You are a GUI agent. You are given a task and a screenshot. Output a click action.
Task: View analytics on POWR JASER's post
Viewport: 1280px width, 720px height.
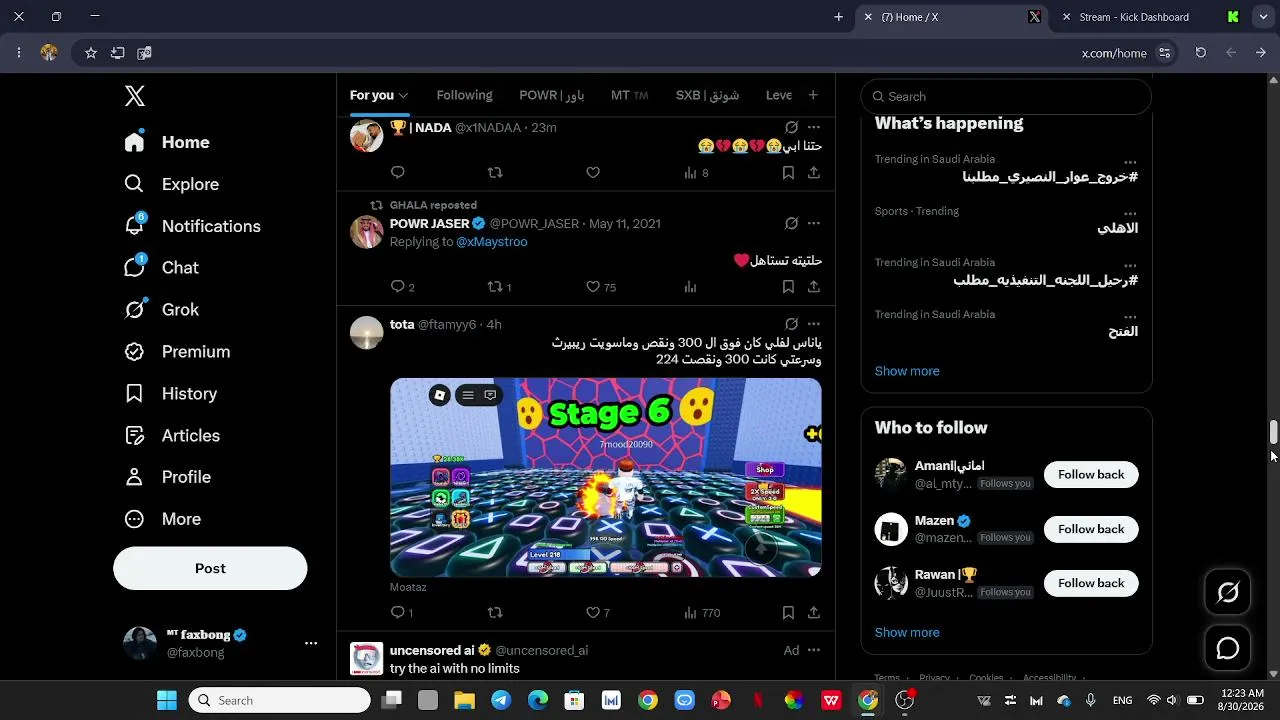point(690,287)
